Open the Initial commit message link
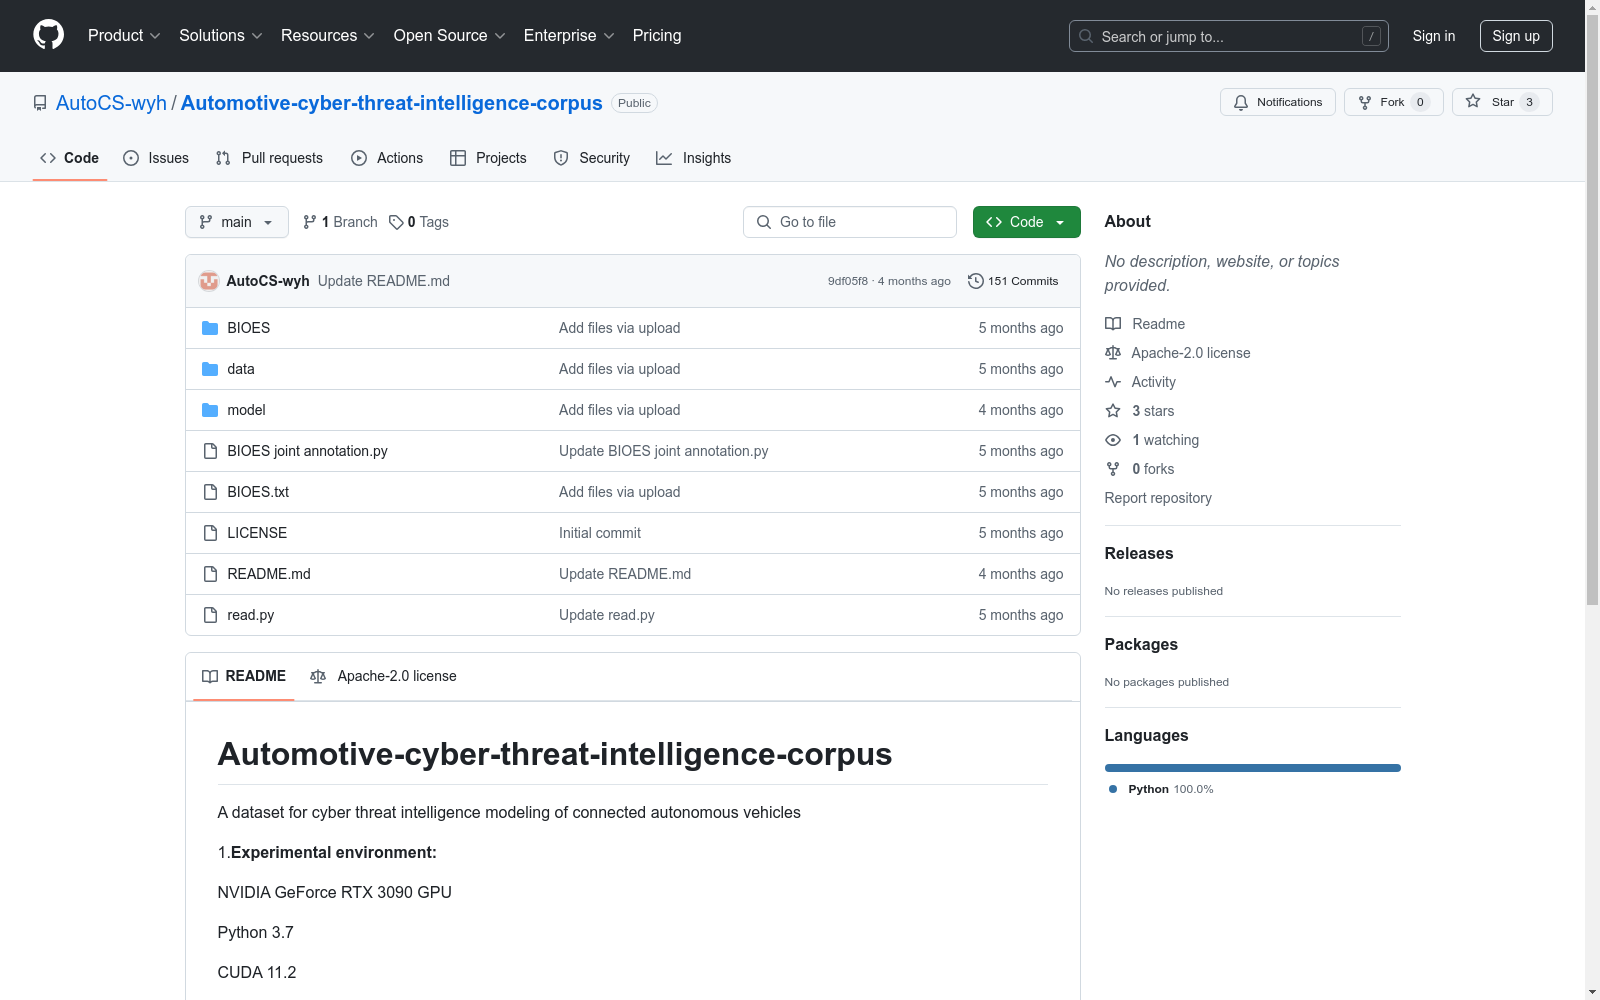 click(600, 533)
